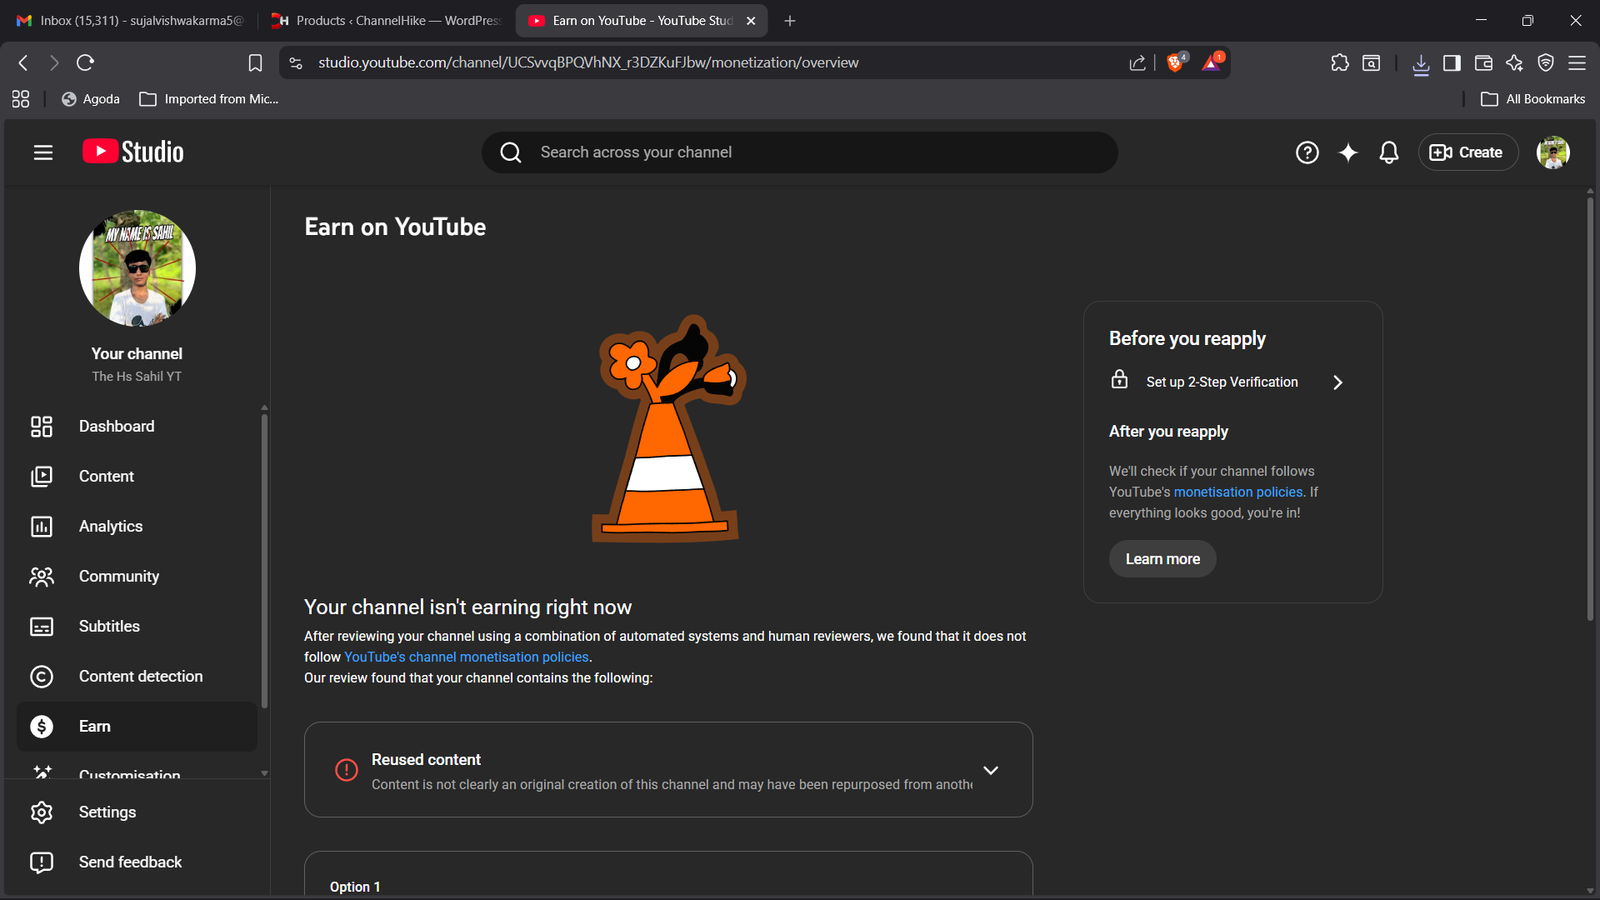This screenshot has width=1600, height=900.
Task: Click the Brave Shields icon
Action: coord(1176,62)
